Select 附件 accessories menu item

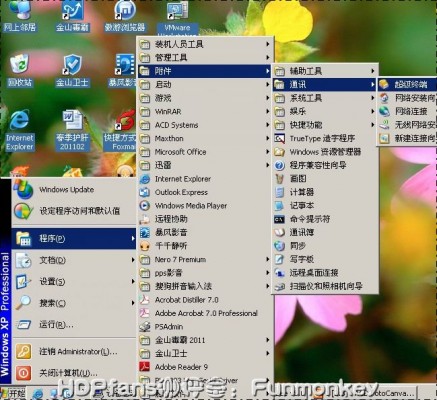point(204,71)
